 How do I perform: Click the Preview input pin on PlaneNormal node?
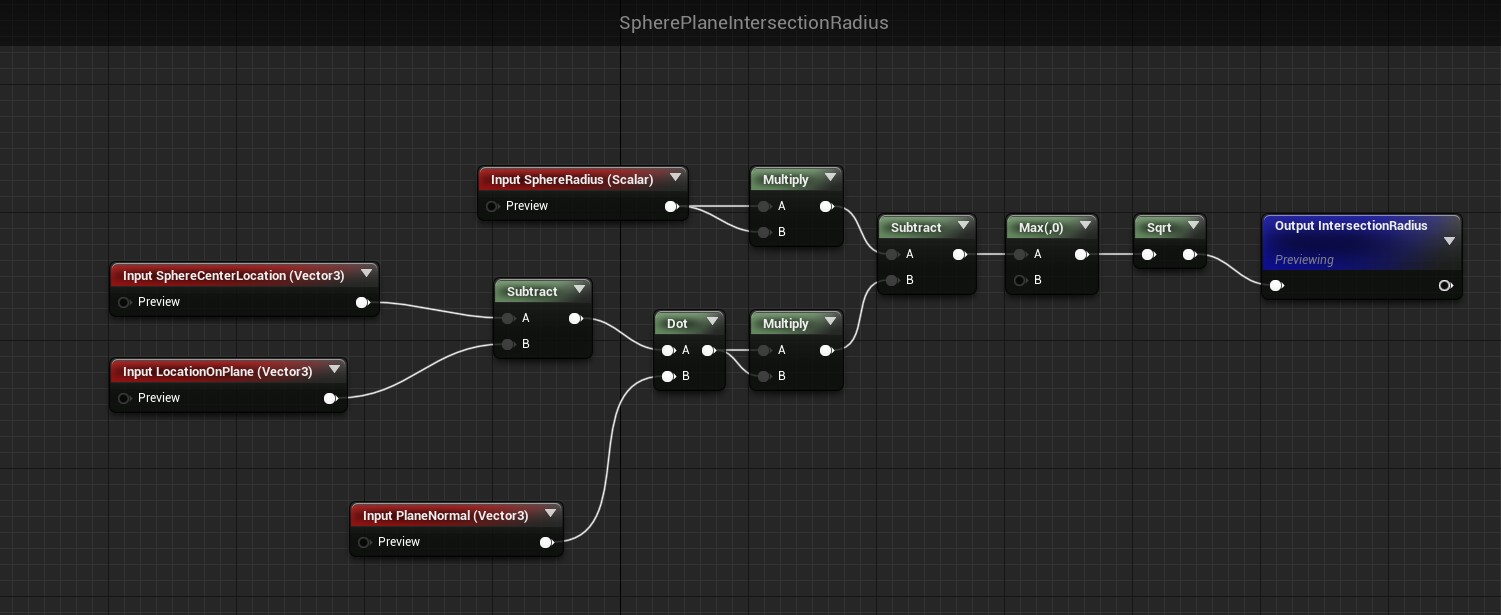click(x=364, y=543)
